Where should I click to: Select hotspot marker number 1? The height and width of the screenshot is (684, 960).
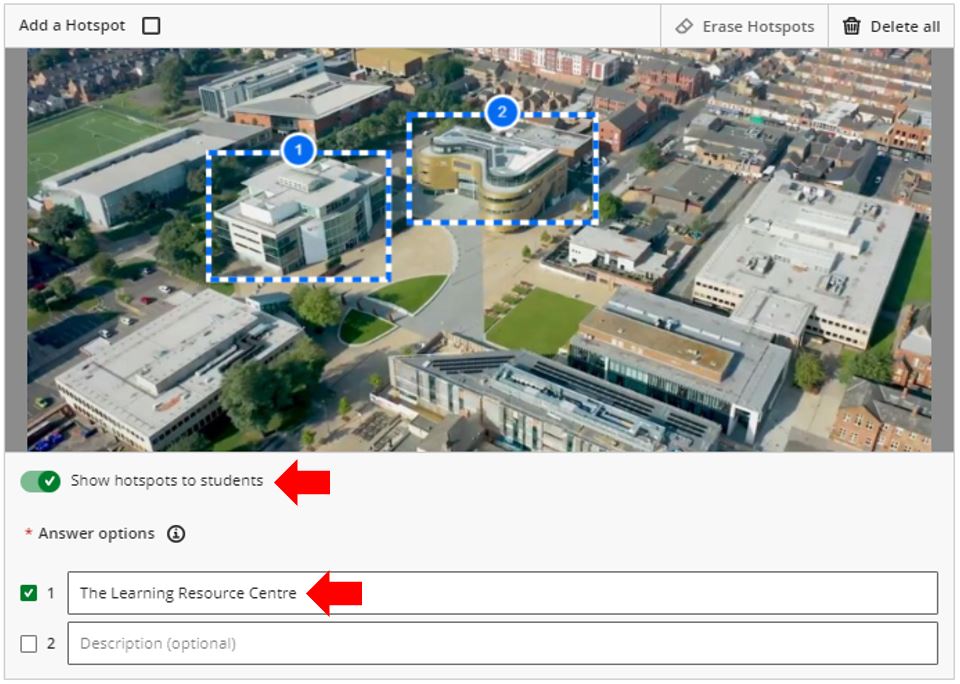(299, 150)
